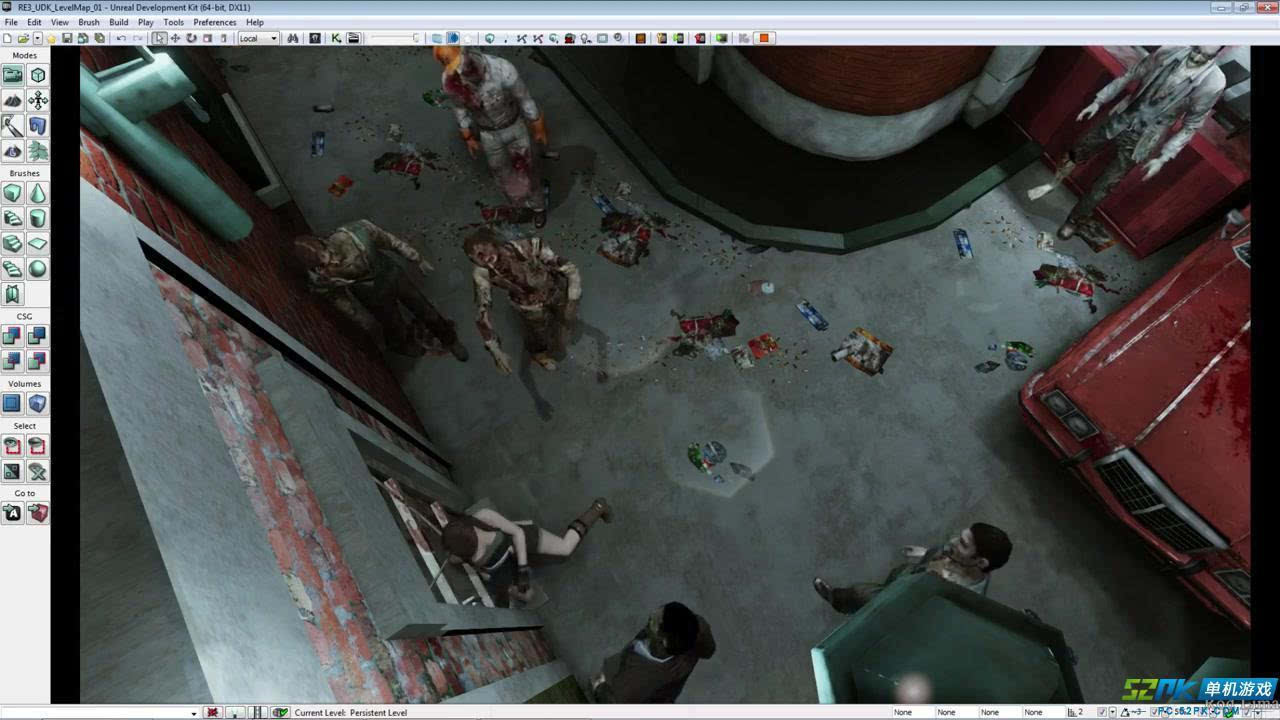Create a spiral staircase brush
This screenshot has width=1280, height=720.
12,269
